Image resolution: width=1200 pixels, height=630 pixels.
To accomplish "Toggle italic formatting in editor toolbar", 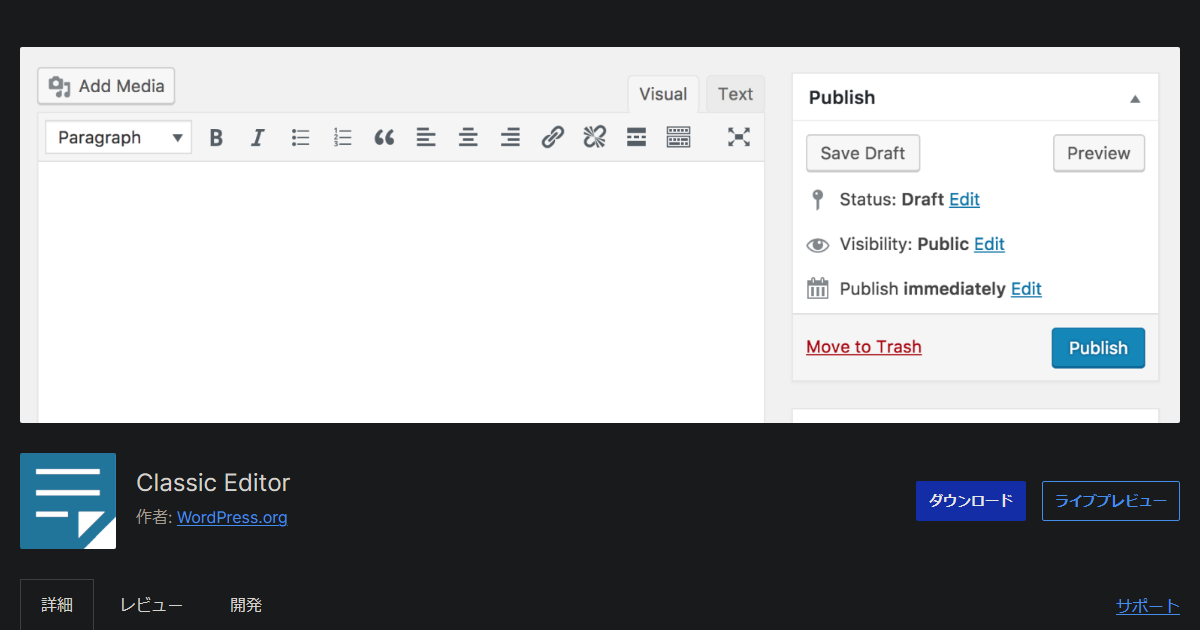I will point(257,138).
